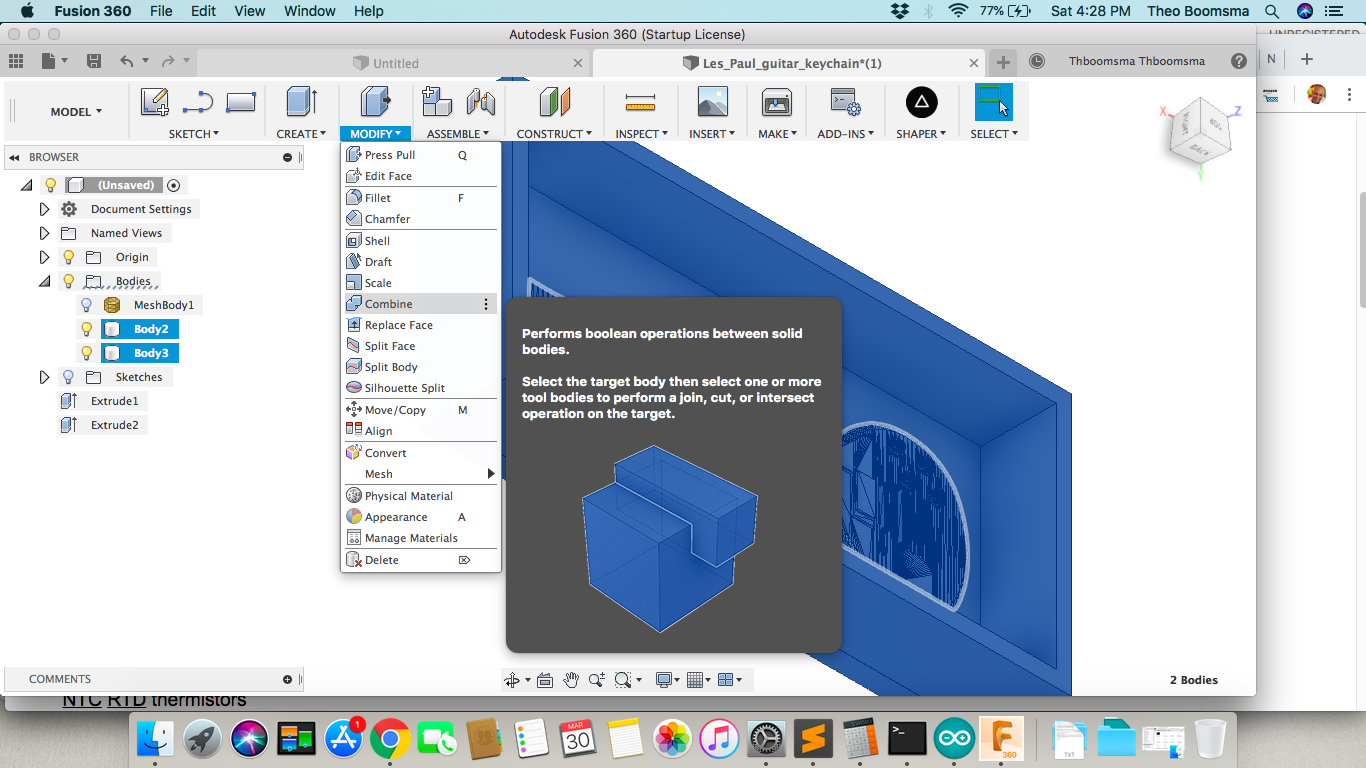The height and width of the screenshot is (768, 1366).
Task: Click the Pan hand icon in navigation bar
Action: [571, 680]
